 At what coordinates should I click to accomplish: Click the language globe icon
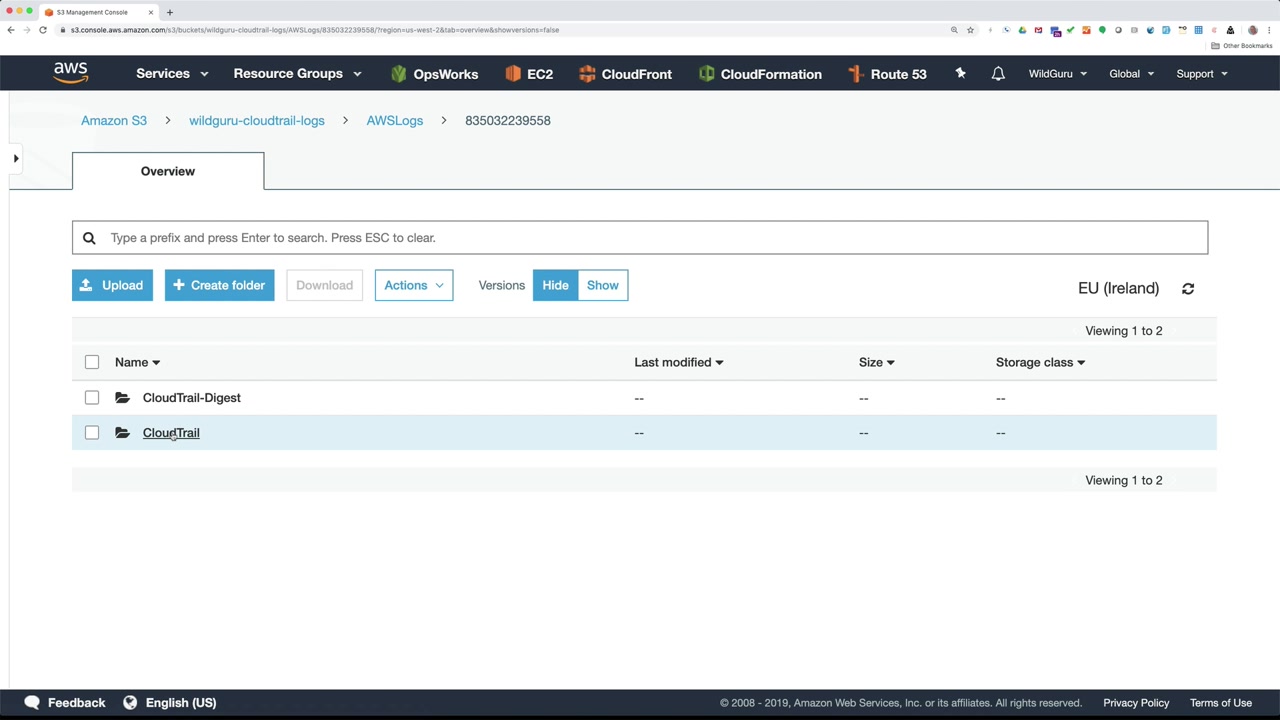point(130,703)
